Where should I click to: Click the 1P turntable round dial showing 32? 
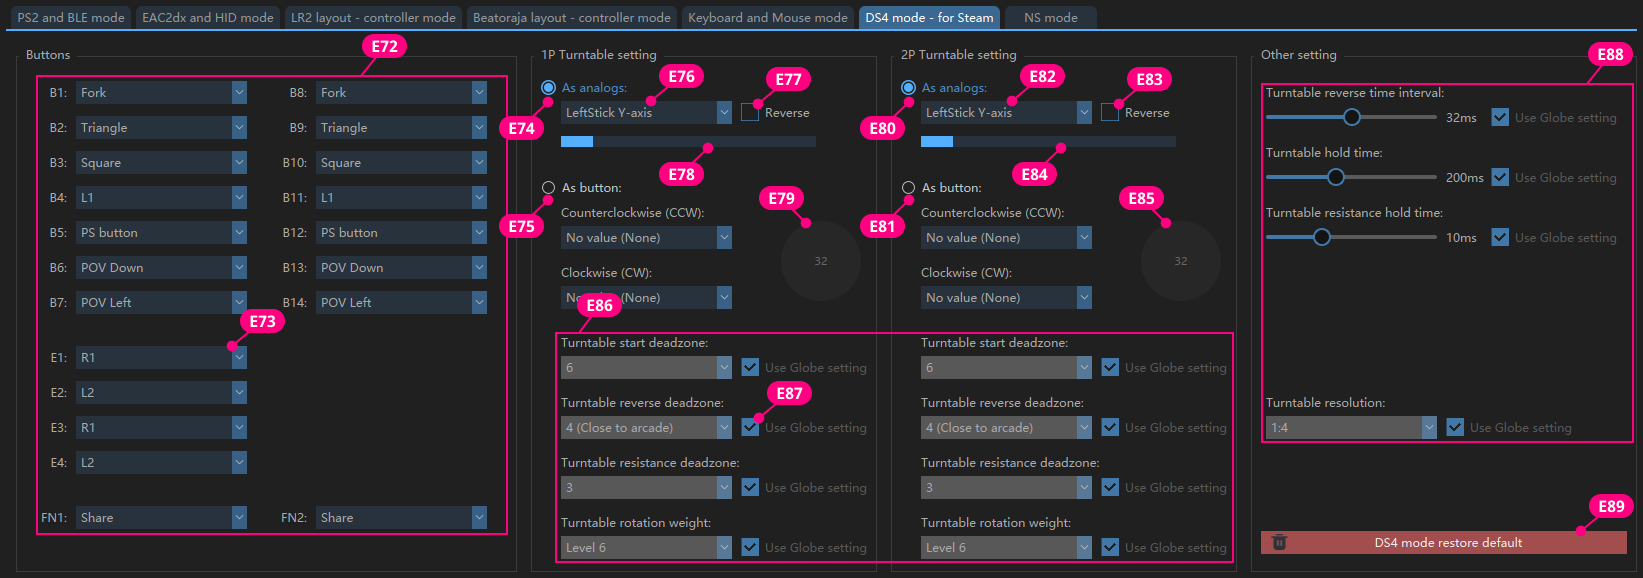(x=820, y=261)
